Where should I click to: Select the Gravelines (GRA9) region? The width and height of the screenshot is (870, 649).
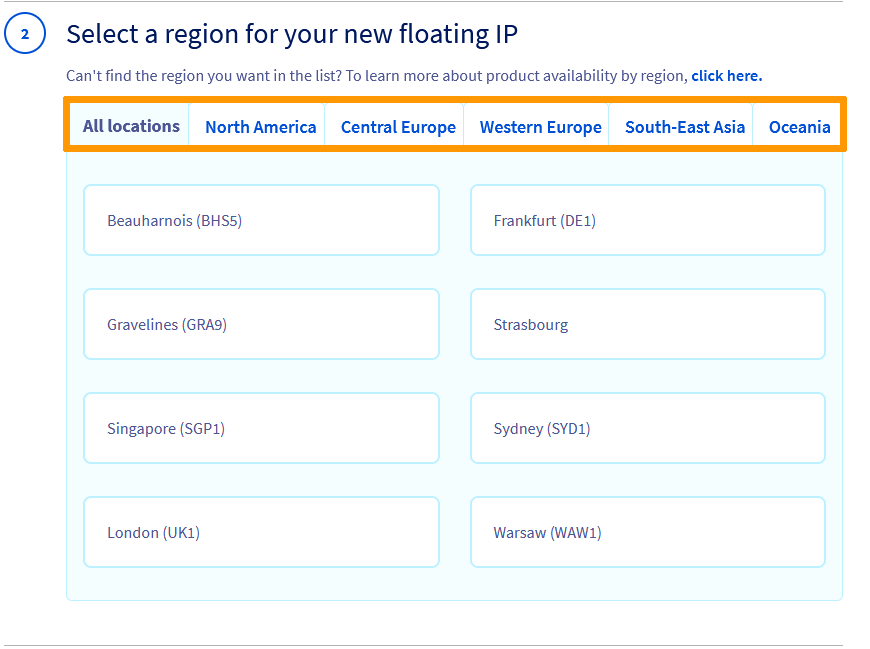click(x=261, y=324)
